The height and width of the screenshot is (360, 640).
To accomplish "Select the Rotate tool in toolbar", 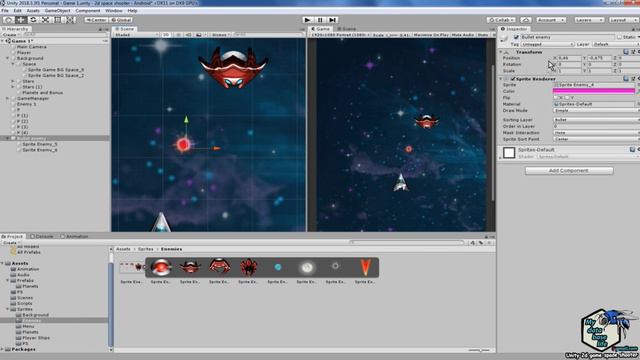I will tap(33, 20).
